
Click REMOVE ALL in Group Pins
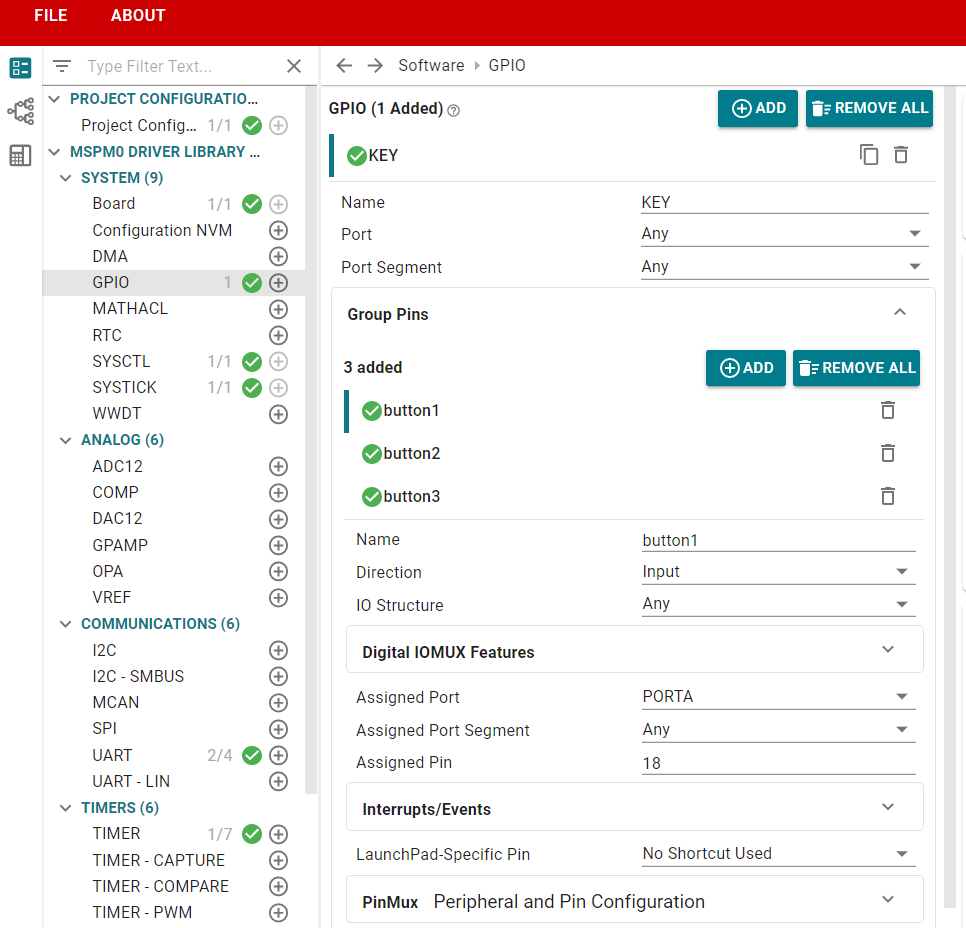pyautogui.click(x=856, y=368)
